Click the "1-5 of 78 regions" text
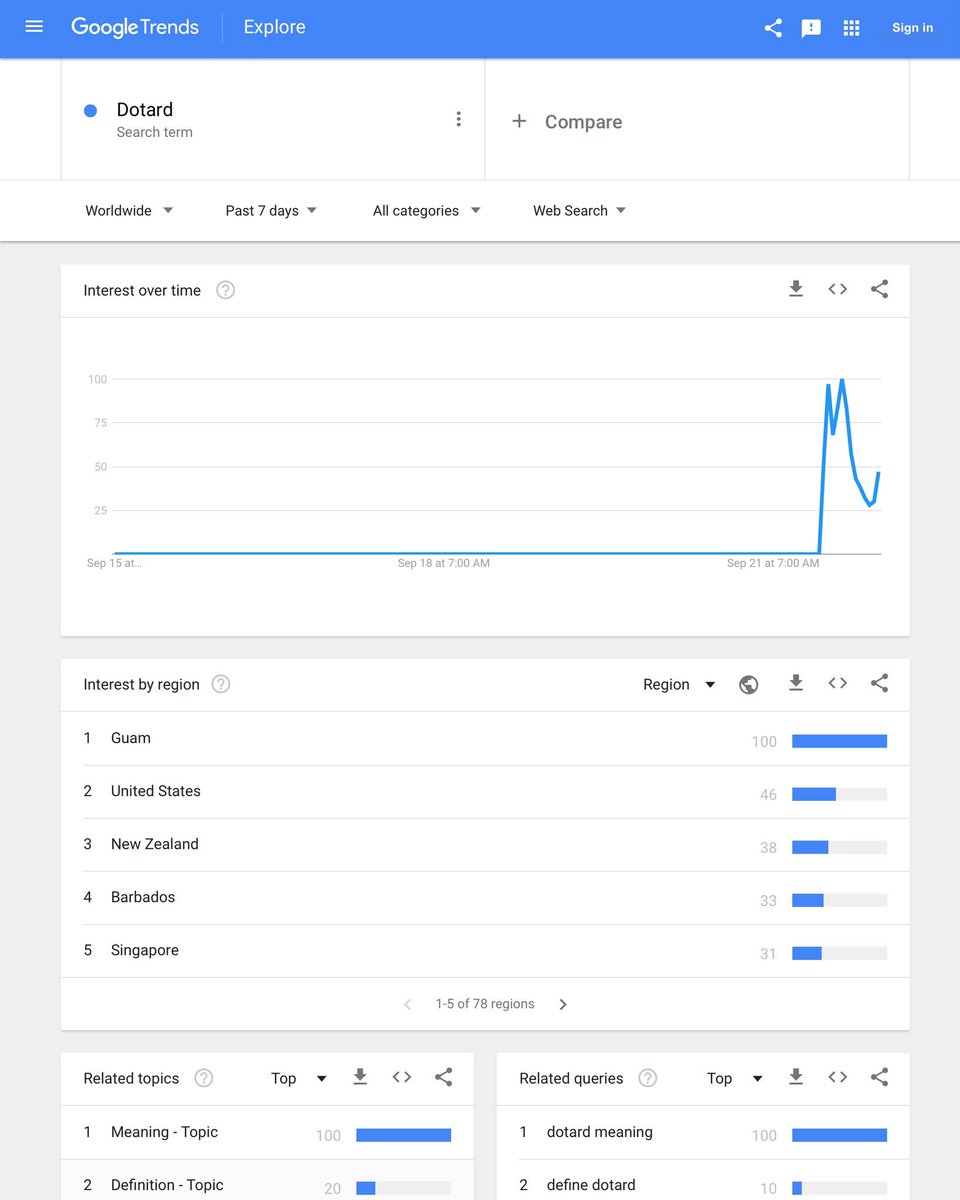 pyautogui.click(x=485, y=1004)
